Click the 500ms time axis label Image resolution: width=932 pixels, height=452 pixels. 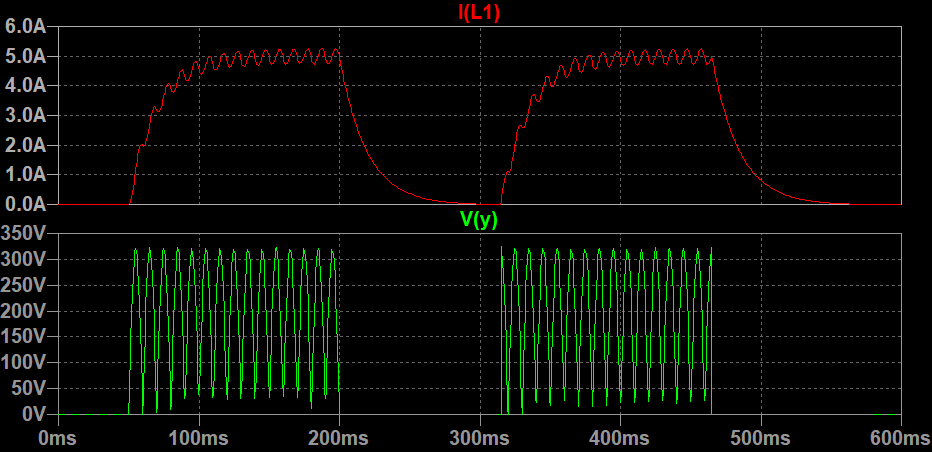pyautogui.click(x=761, y=439)
